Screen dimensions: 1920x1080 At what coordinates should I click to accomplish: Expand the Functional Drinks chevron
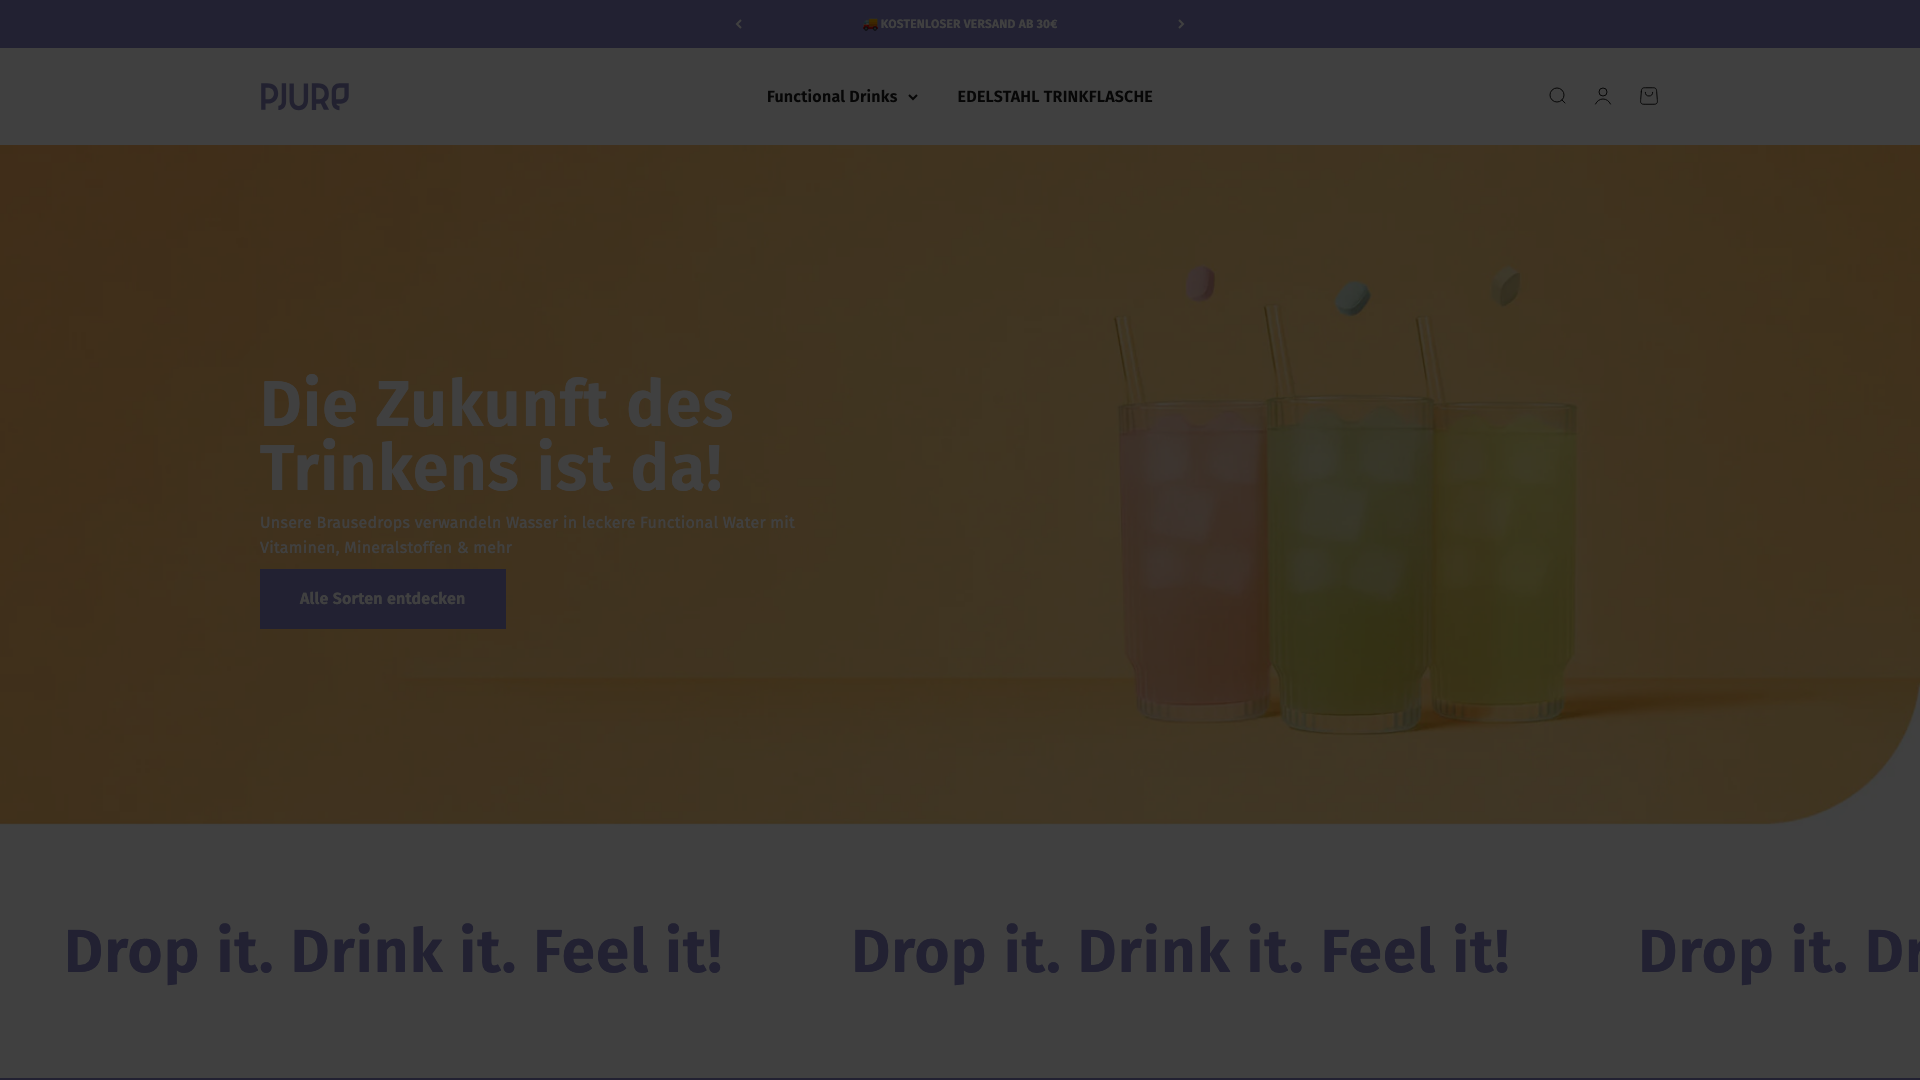912,97
